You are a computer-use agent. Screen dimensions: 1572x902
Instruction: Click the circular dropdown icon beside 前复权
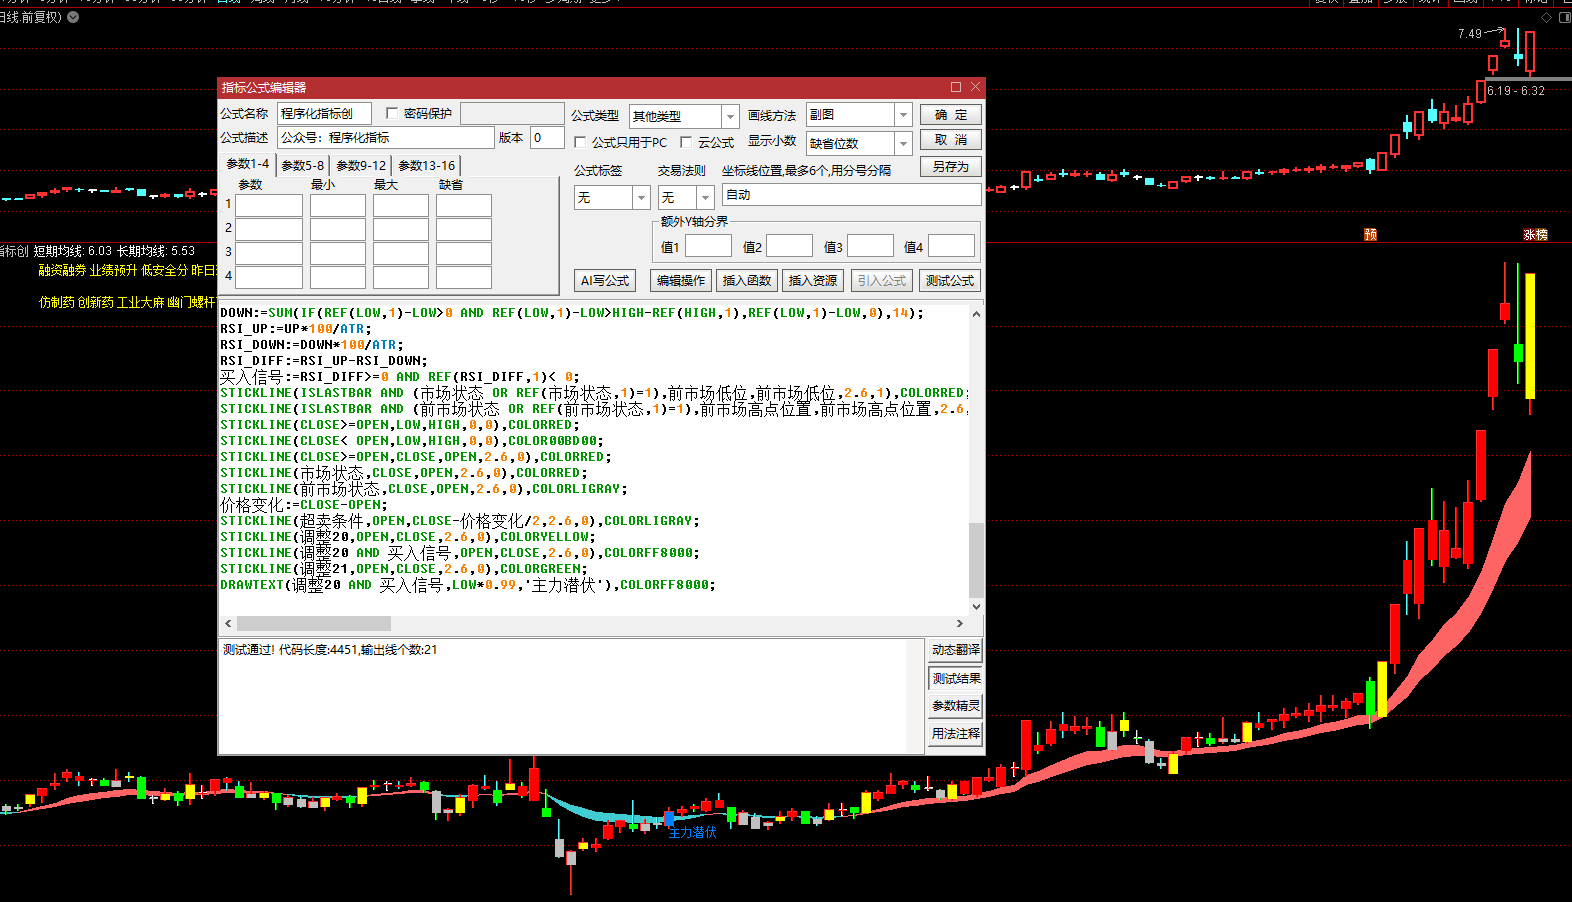[73, 17]
